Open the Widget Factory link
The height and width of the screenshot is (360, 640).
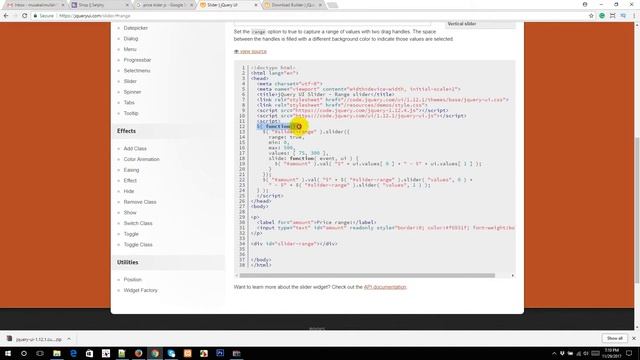click(140, 290)
